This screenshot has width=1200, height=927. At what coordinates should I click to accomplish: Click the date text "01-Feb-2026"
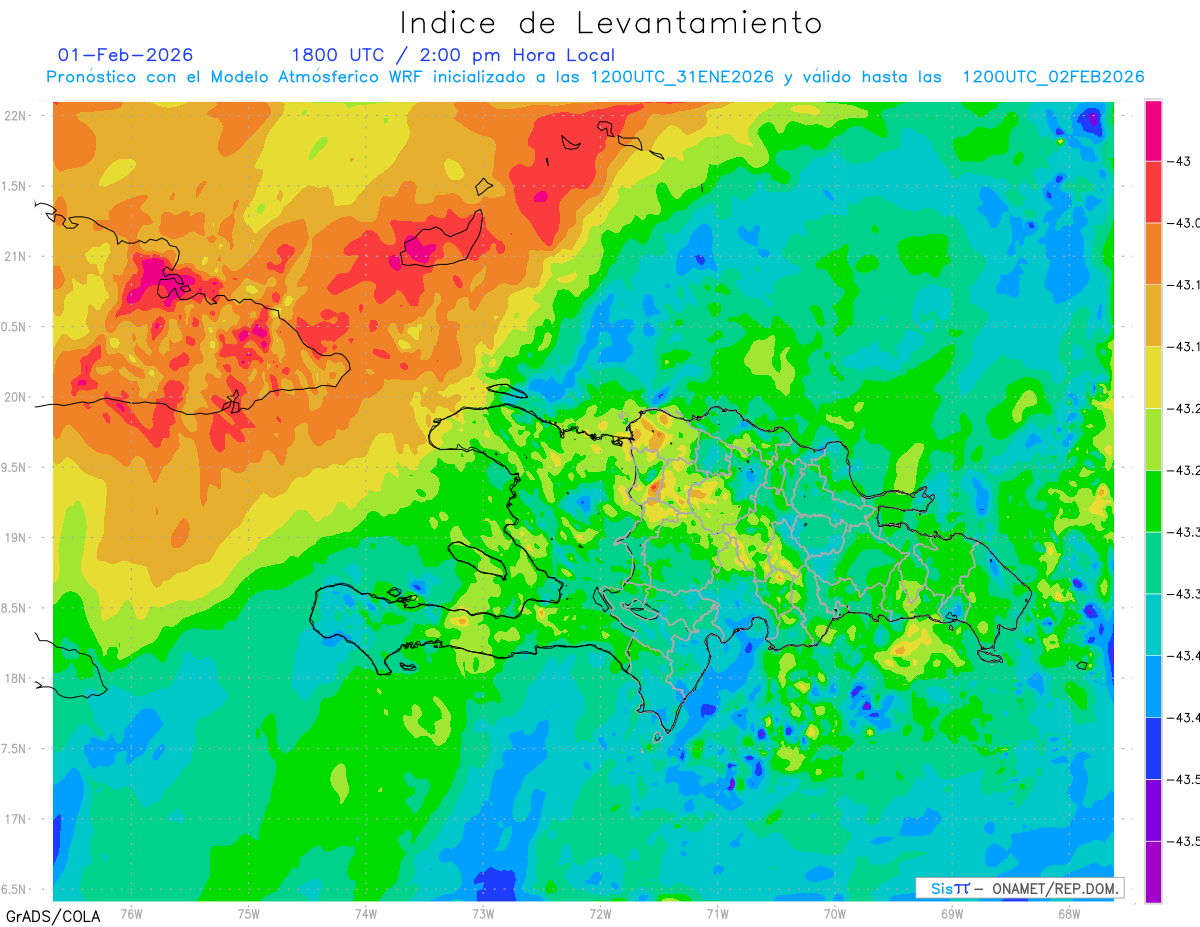point(126,55)
